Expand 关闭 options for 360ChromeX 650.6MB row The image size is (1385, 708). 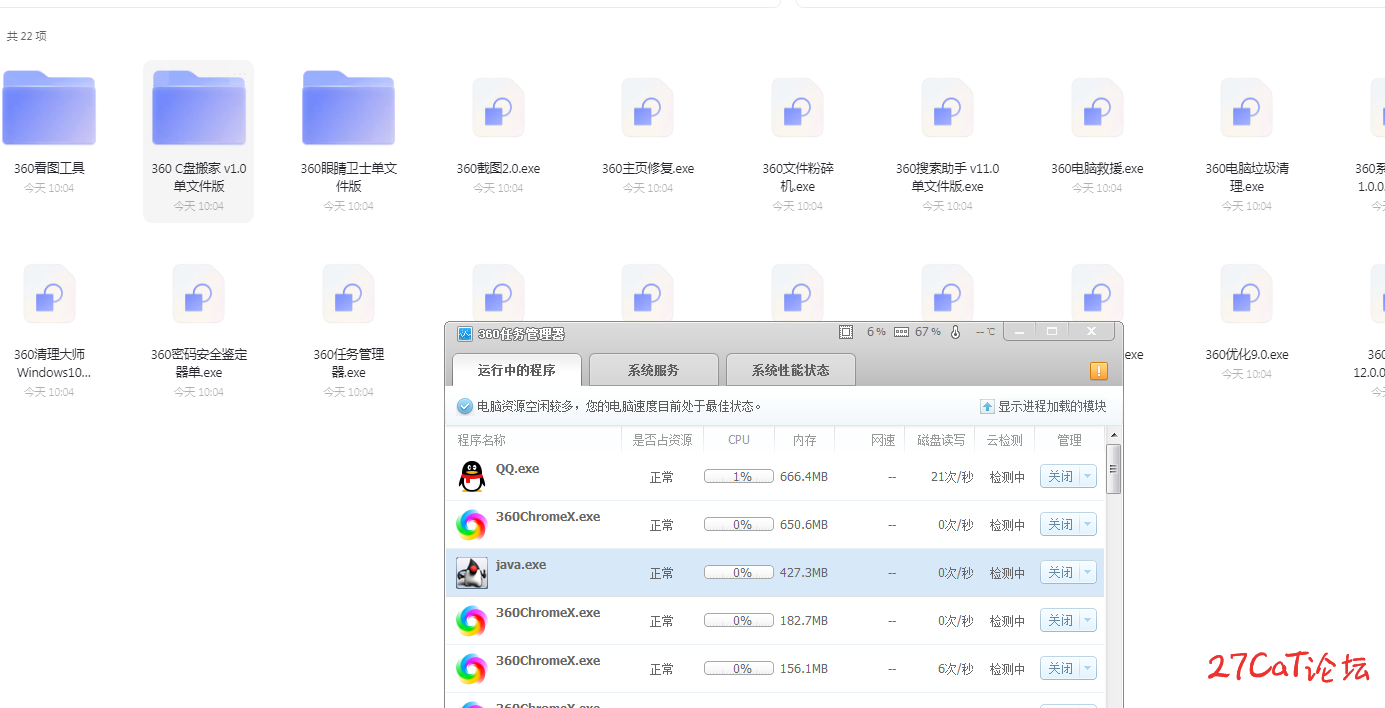[1088, 525]
